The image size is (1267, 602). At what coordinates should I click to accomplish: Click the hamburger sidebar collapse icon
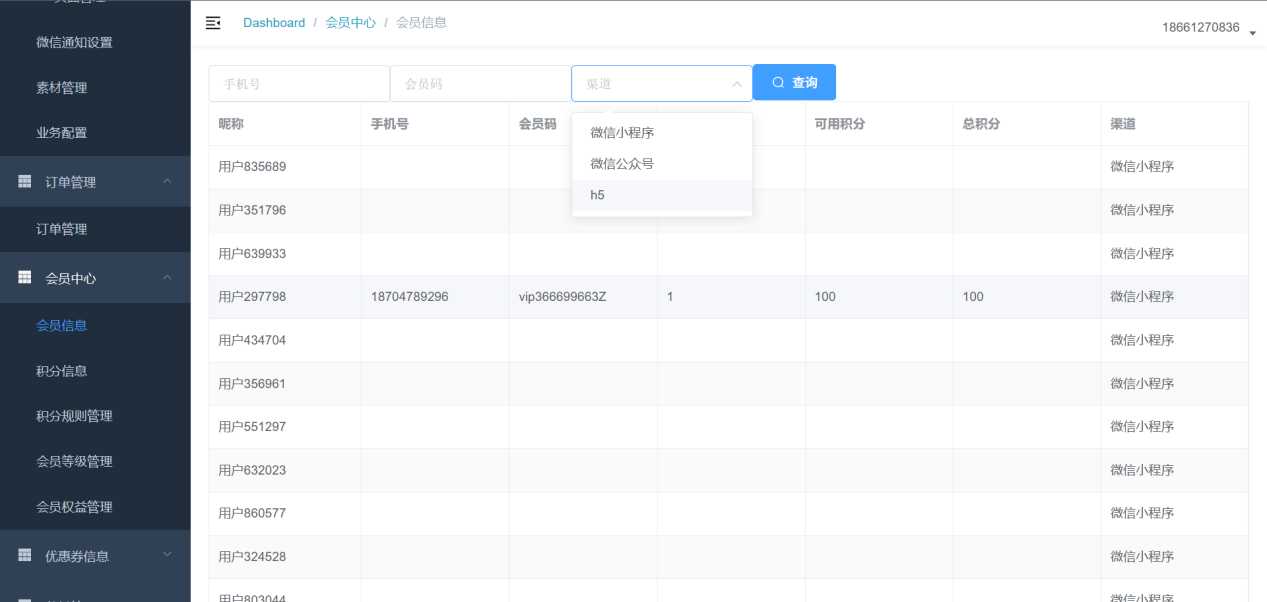pyautogui.click(x=213, y=23)
